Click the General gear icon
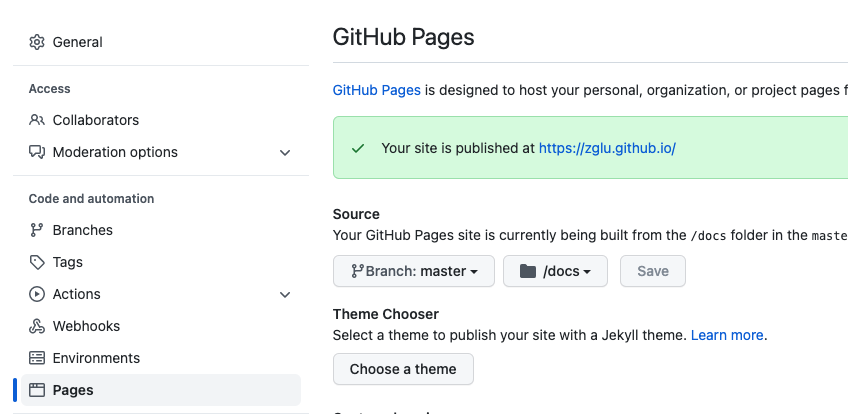The height and width of the screenshot is (414, 848). [x=37, y=42]
